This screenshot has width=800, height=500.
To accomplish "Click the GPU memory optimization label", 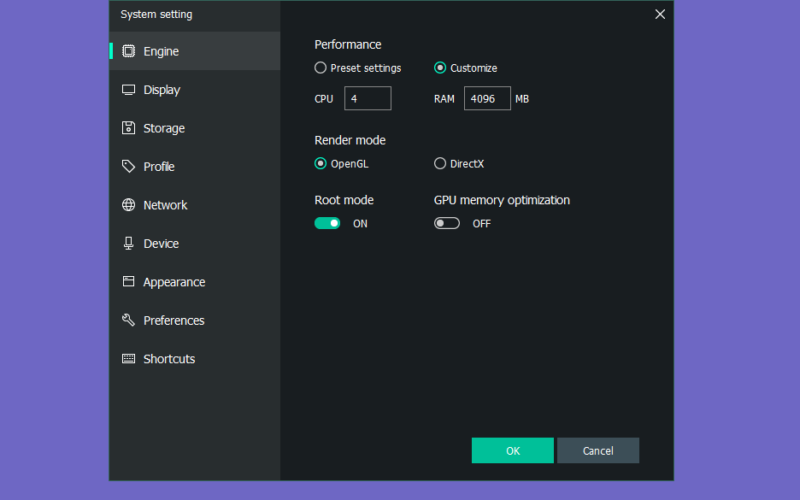I will (502, 200).
